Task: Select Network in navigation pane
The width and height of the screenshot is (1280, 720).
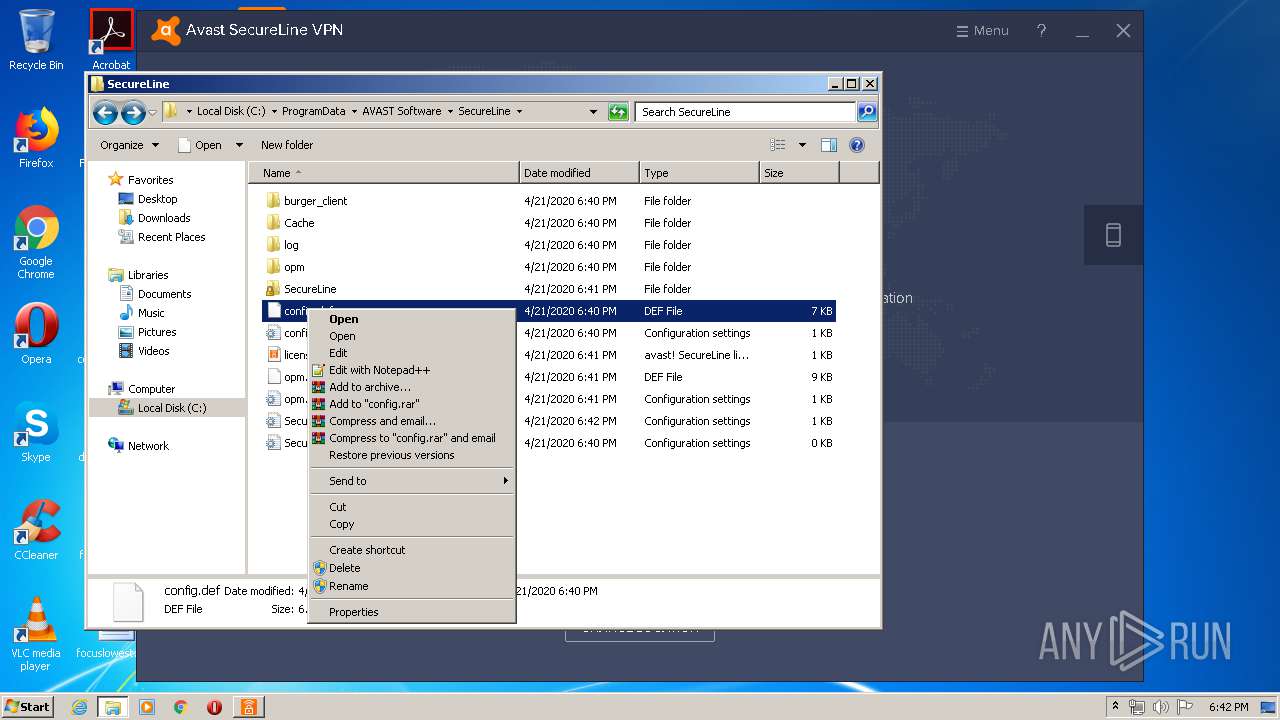Action: (148, 446)
